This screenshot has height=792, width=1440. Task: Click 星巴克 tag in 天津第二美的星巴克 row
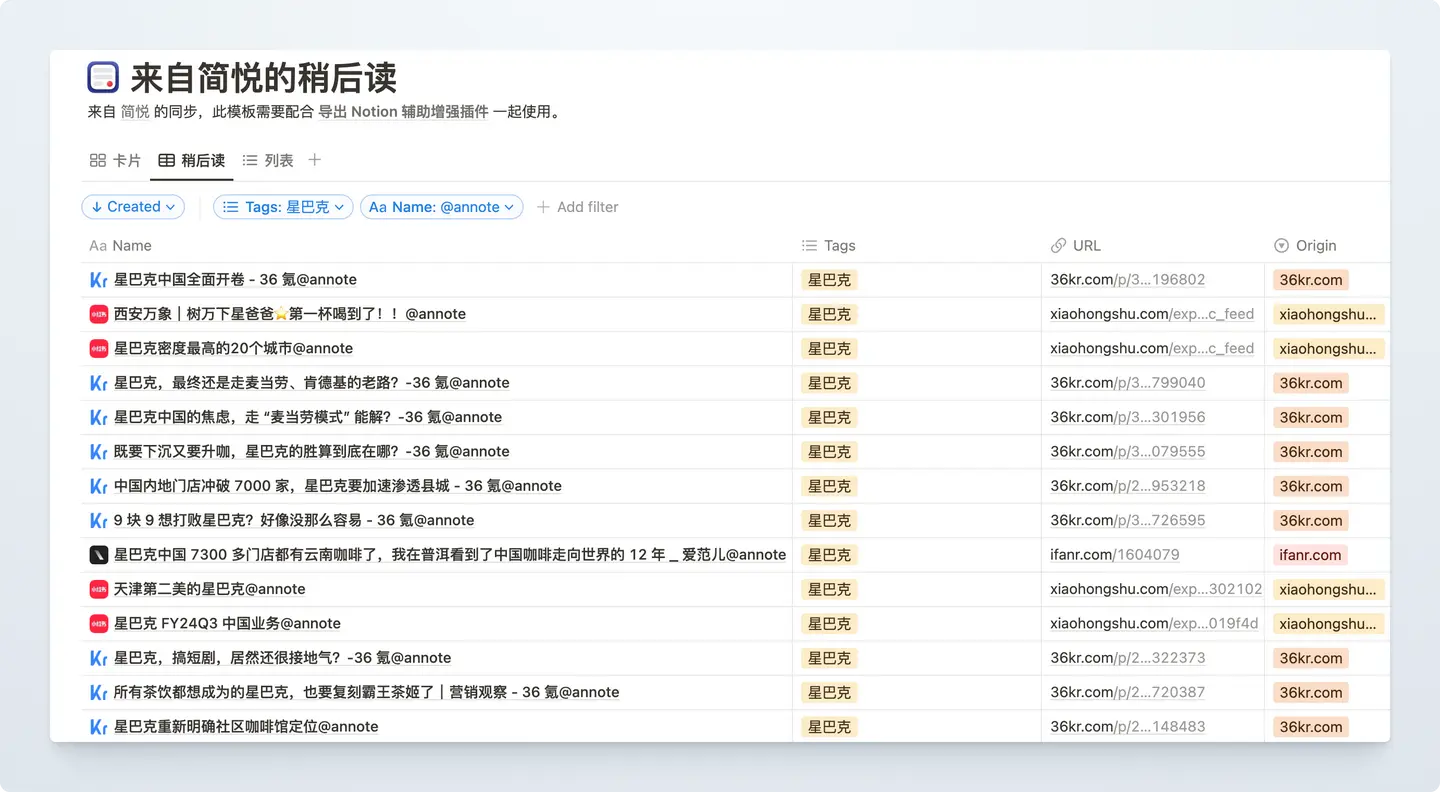pos(829,589)
